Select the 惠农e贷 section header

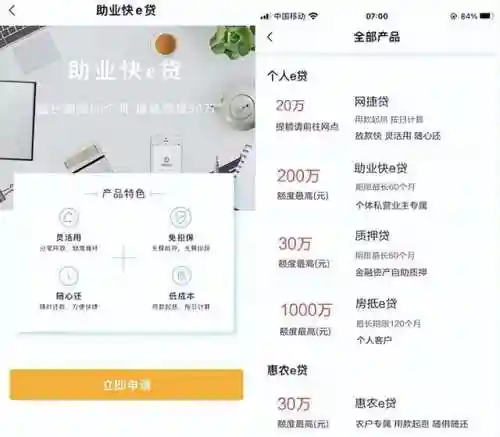point(287,370)
